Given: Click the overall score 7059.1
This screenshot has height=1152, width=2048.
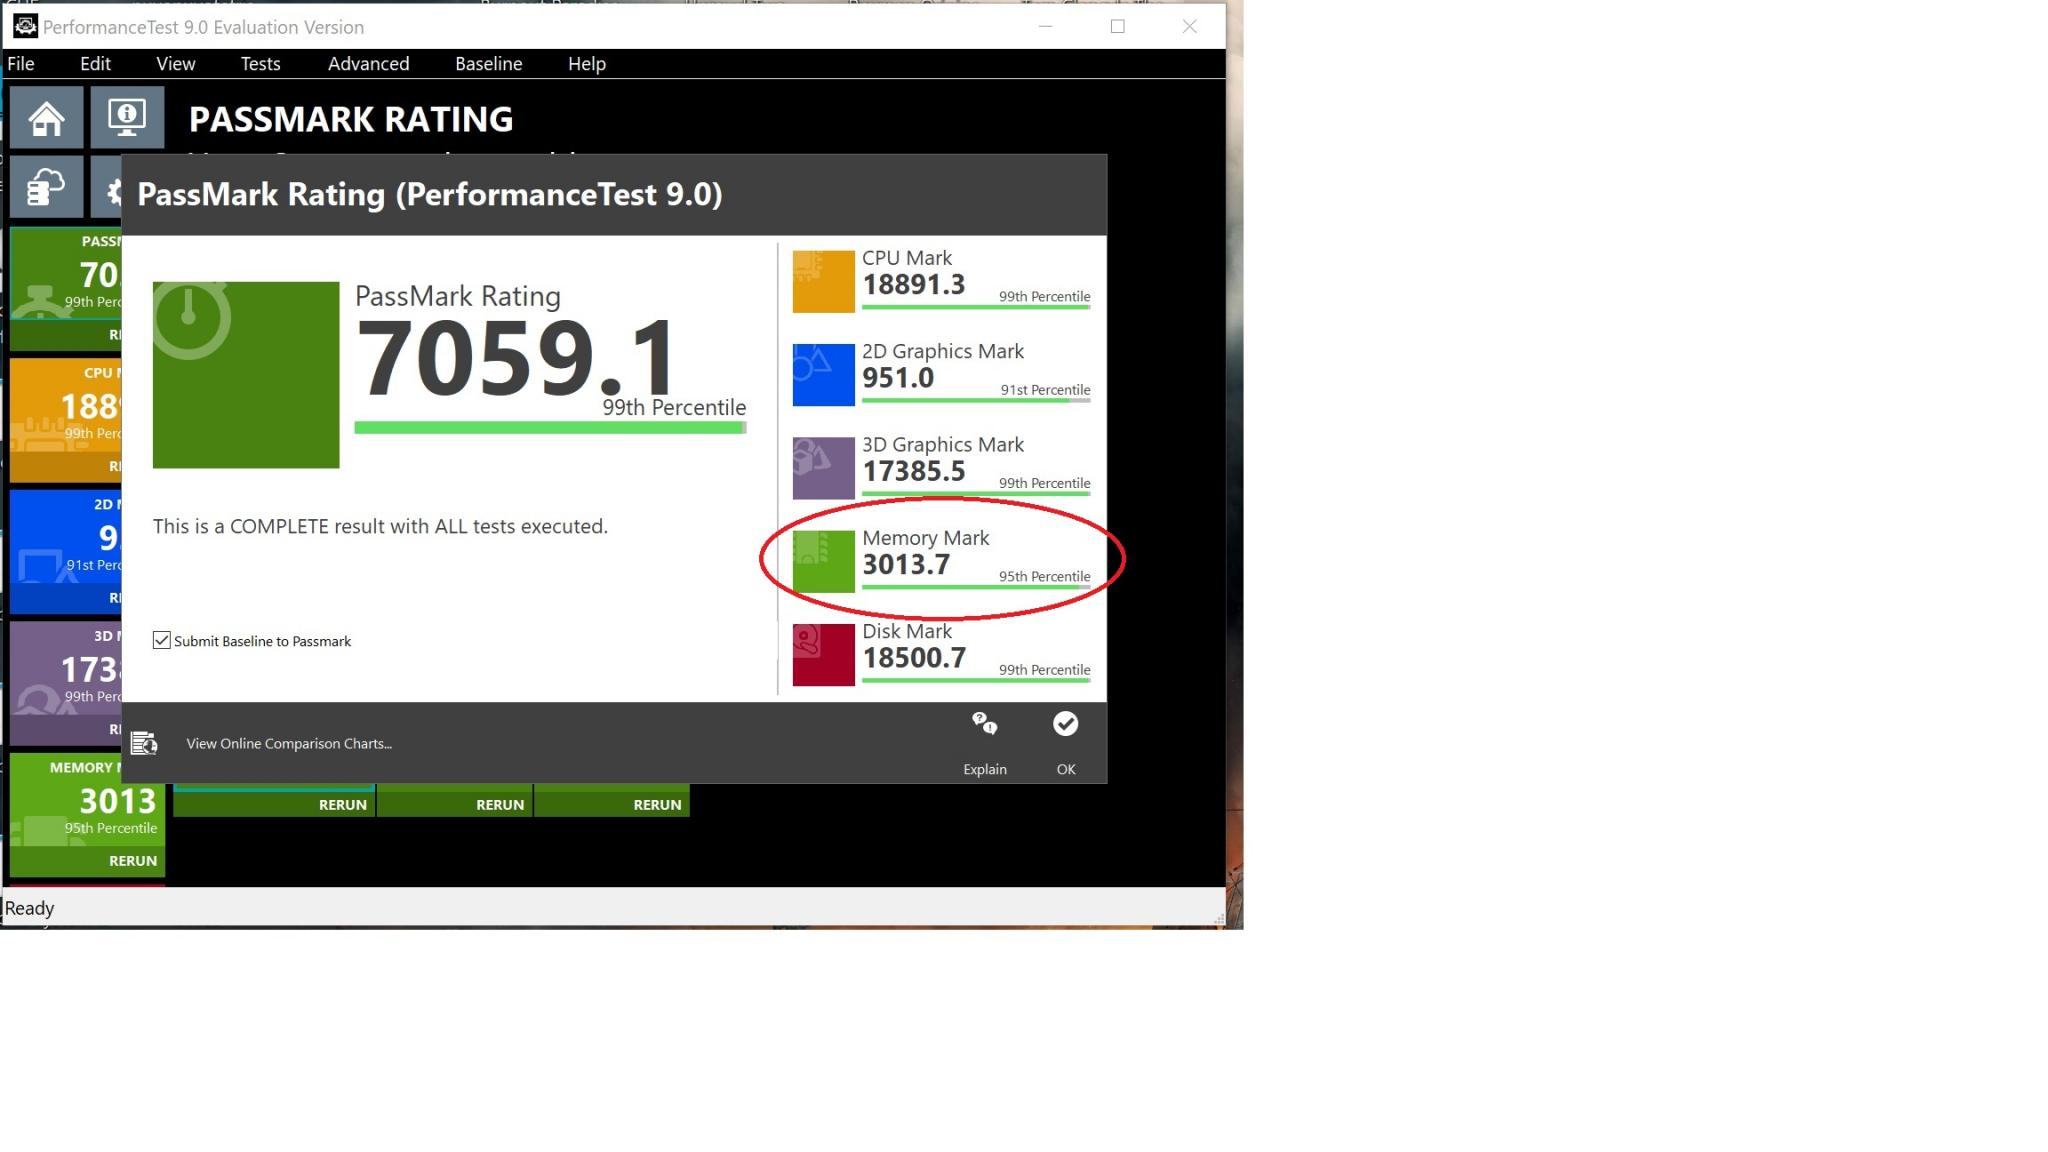Looking at the screenshot, I should 516,358.
